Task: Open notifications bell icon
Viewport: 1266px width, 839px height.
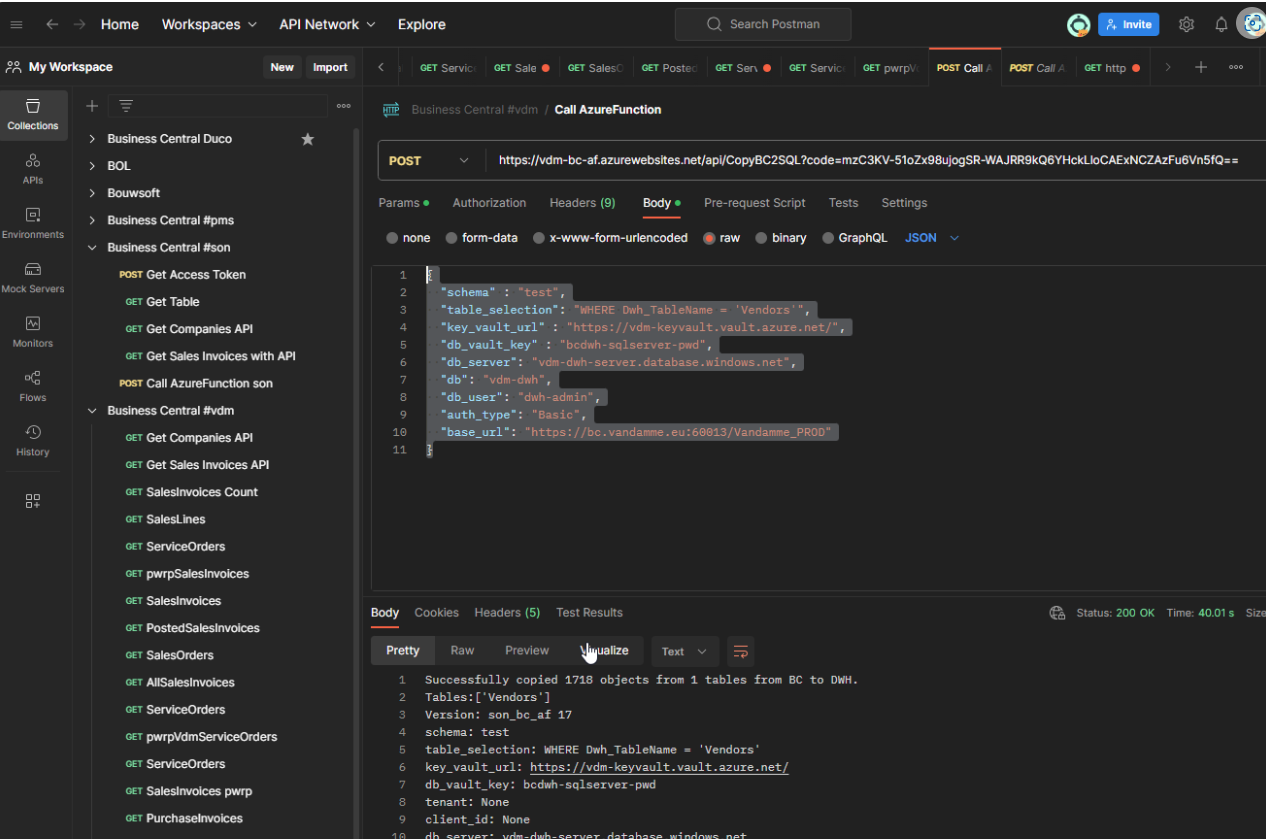Action: coord(1221,24)
